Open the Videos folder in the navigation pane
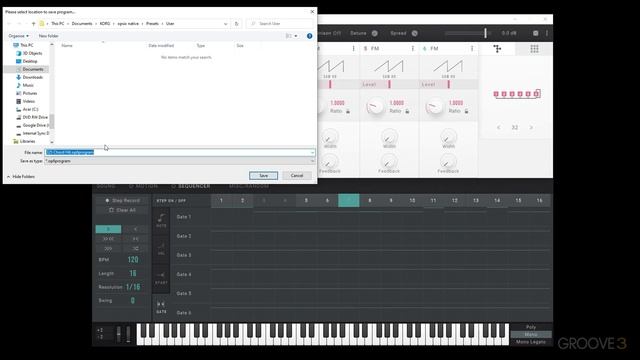Image resolution: width=640 pixels, height=360 pixels. (29, 101)
